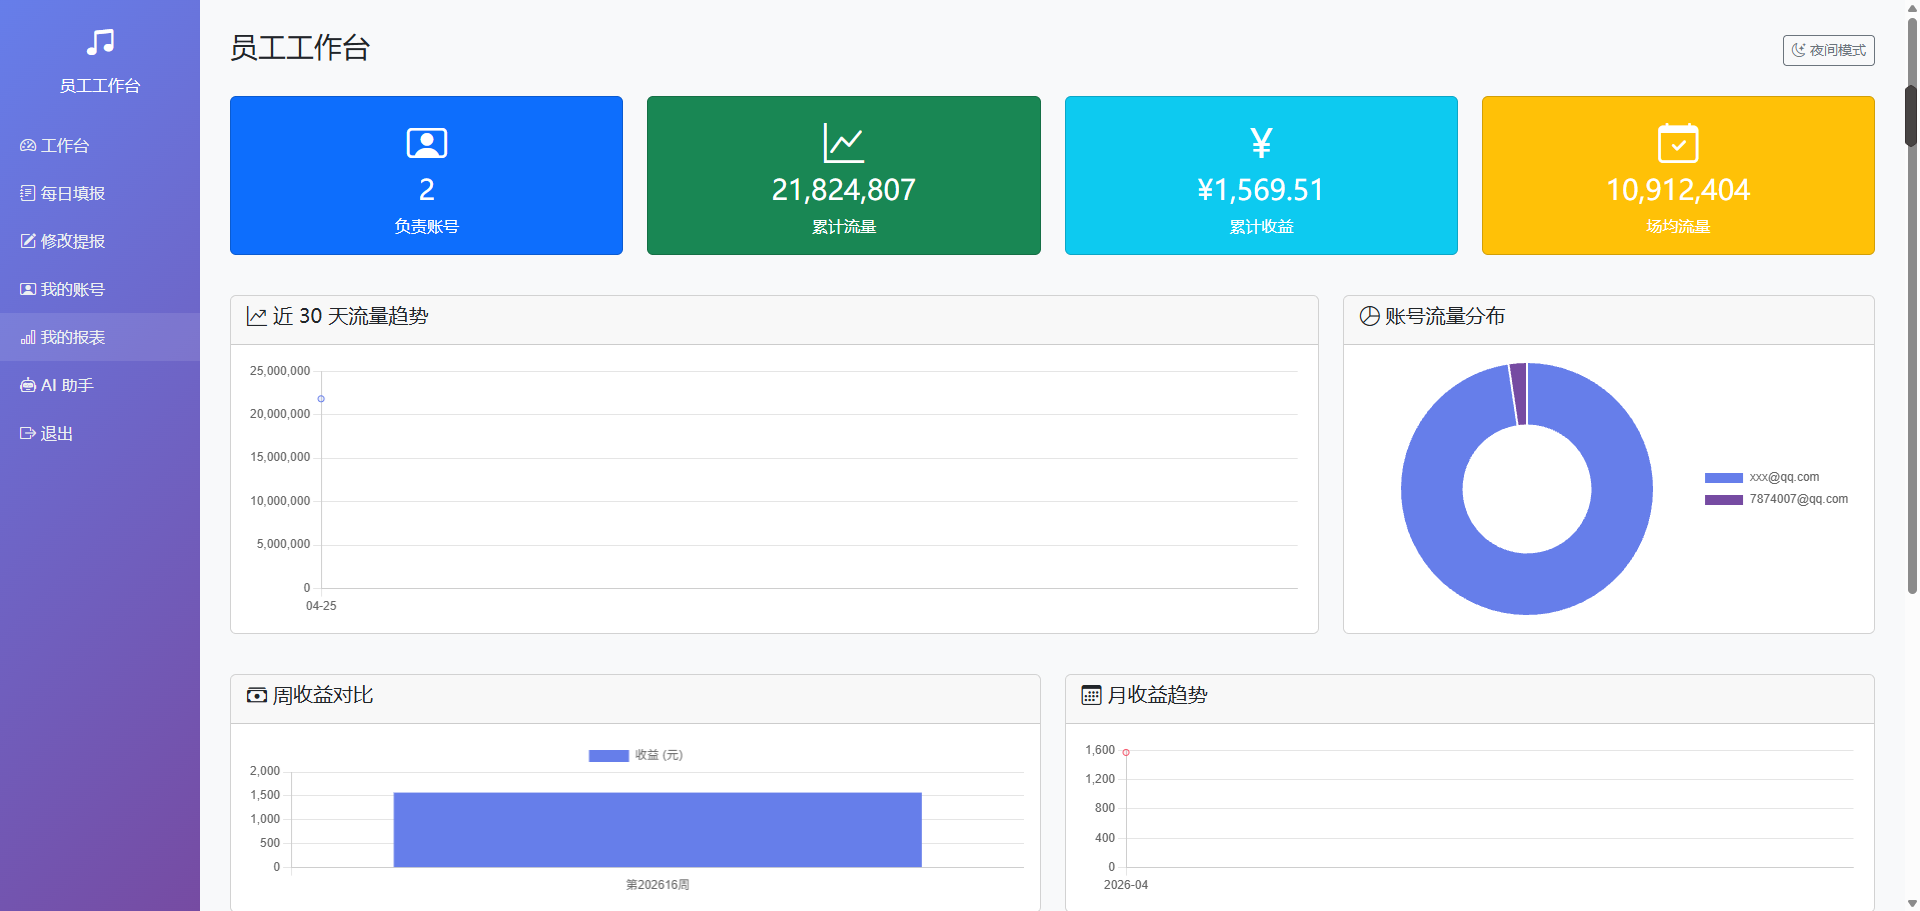
Task: Click the blue bar for 第202616周
Action: tap(657, 830)
